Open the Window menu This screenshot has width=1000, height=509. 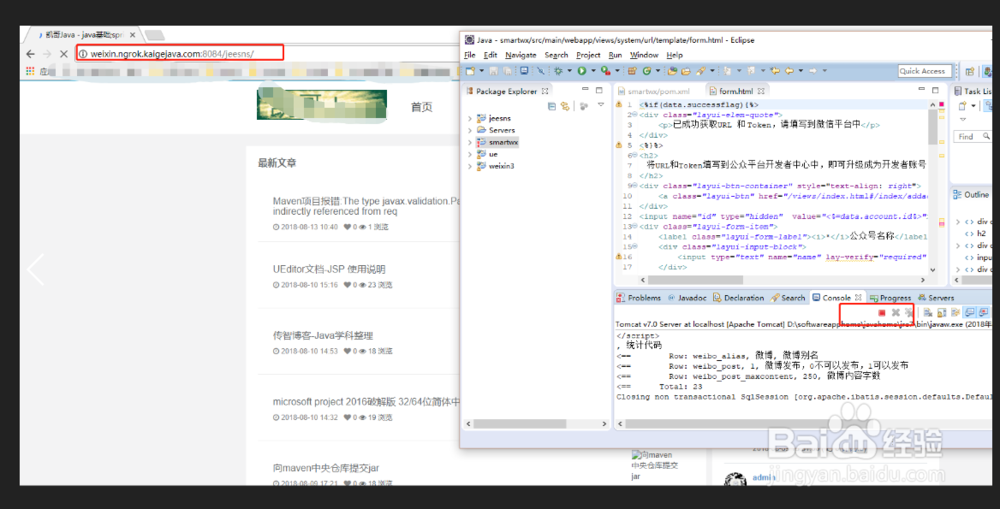coord(644,55)
